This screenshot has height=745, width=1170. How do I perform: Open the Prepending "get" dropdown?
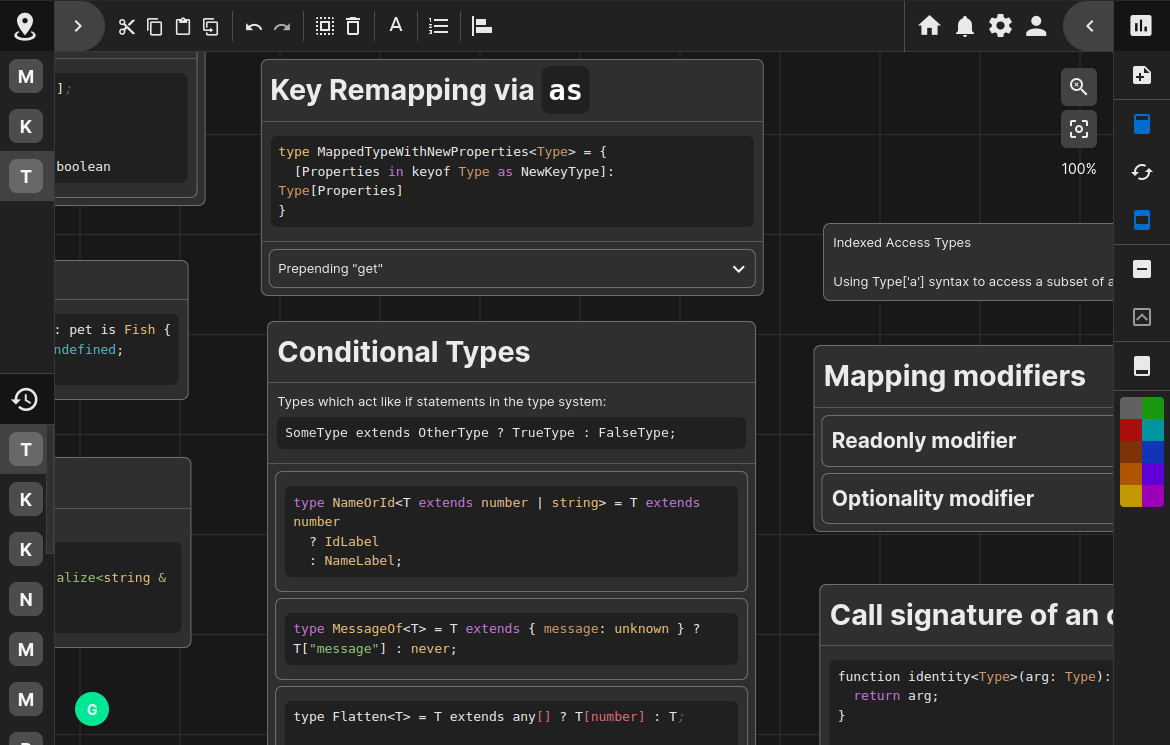click(512, 269)
